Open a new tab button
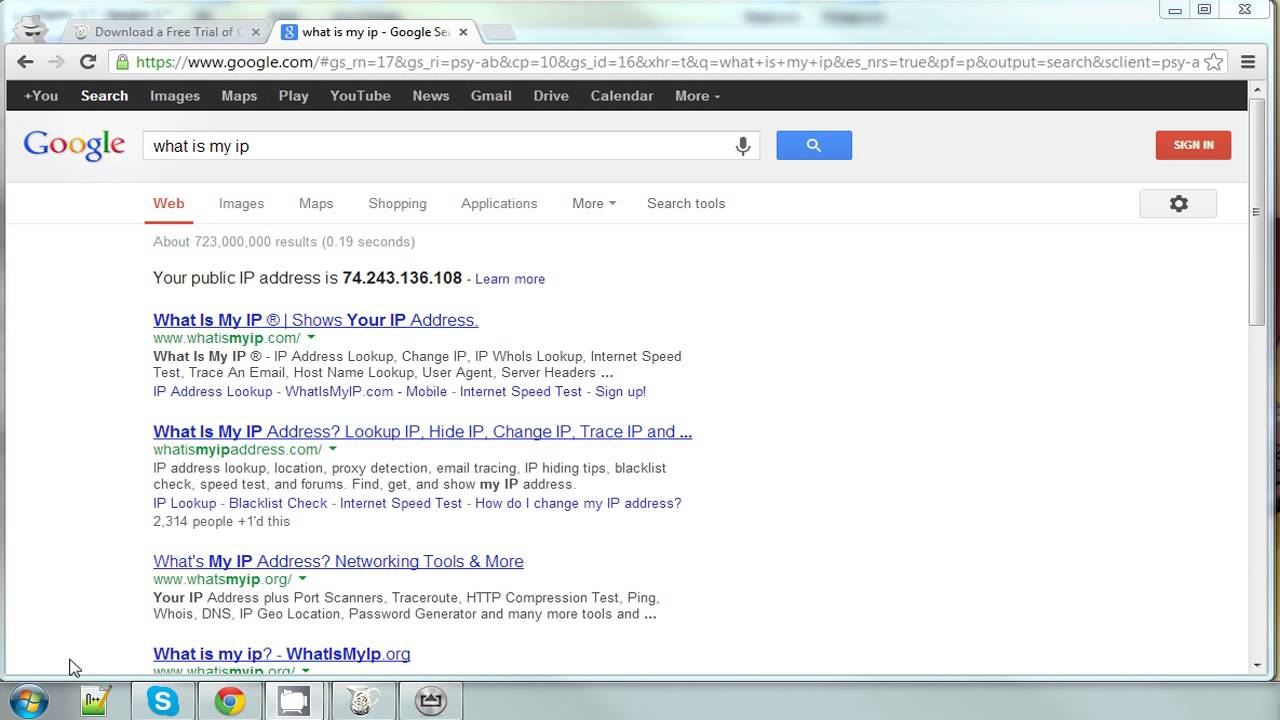 coord(498,32)
